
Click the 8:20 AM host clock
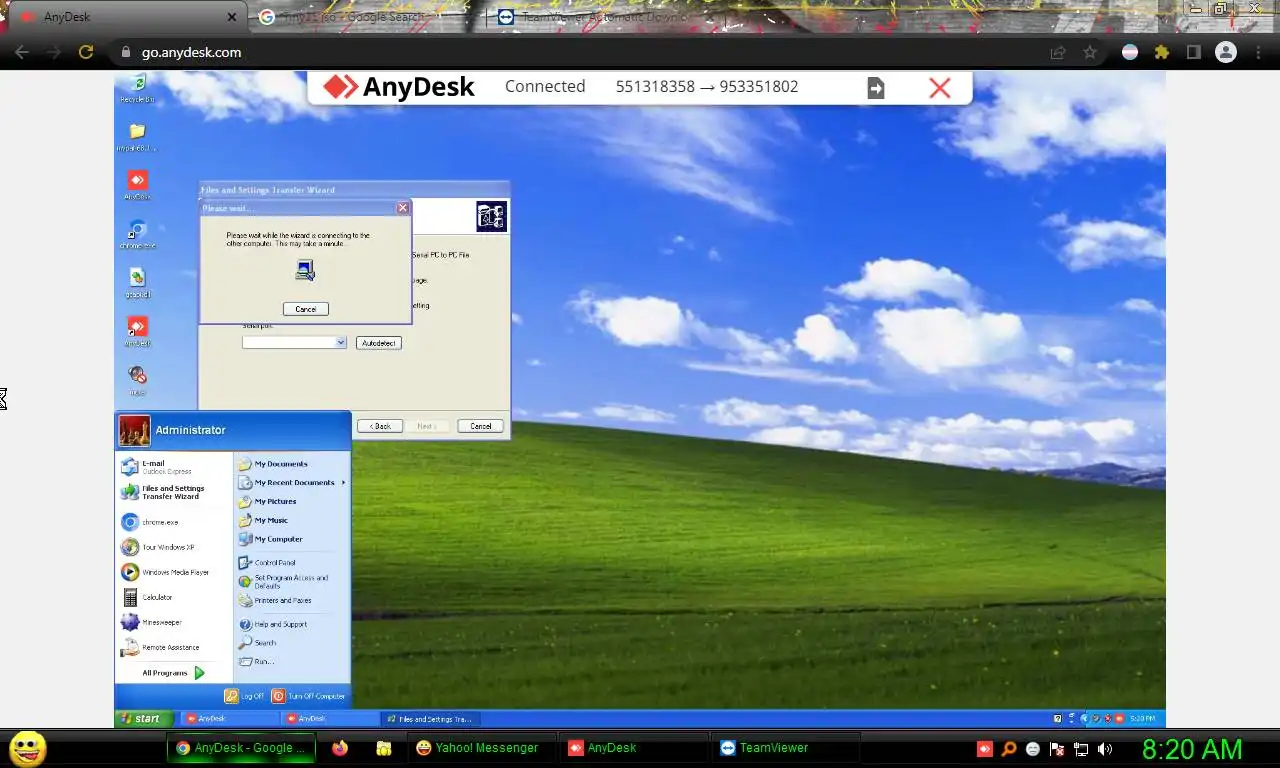click(x=1192, y=748)
